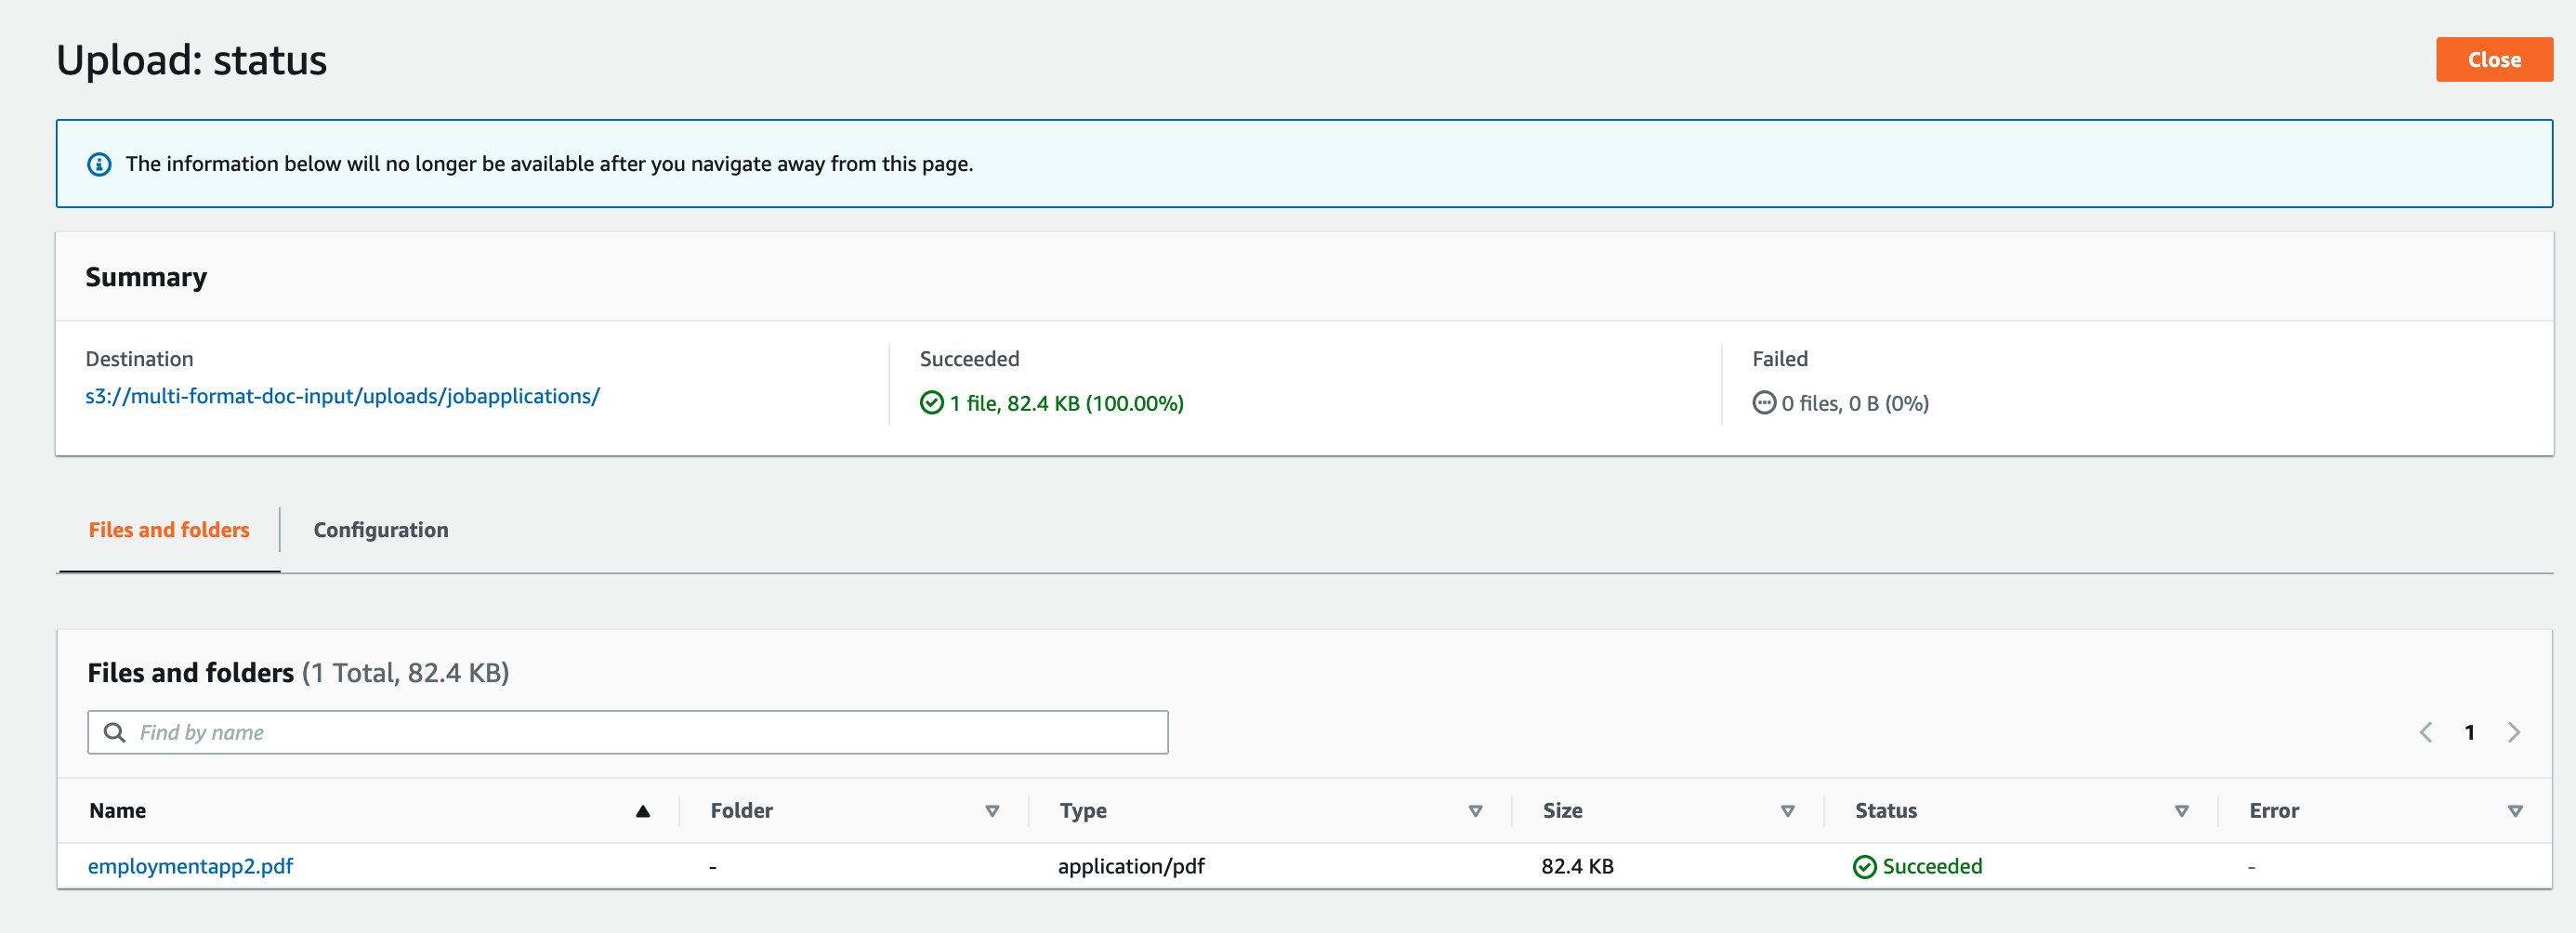Focus the Find by name search field
Image resolution: width=2576 pixels, height=933 pixels.
click(628, 732)
